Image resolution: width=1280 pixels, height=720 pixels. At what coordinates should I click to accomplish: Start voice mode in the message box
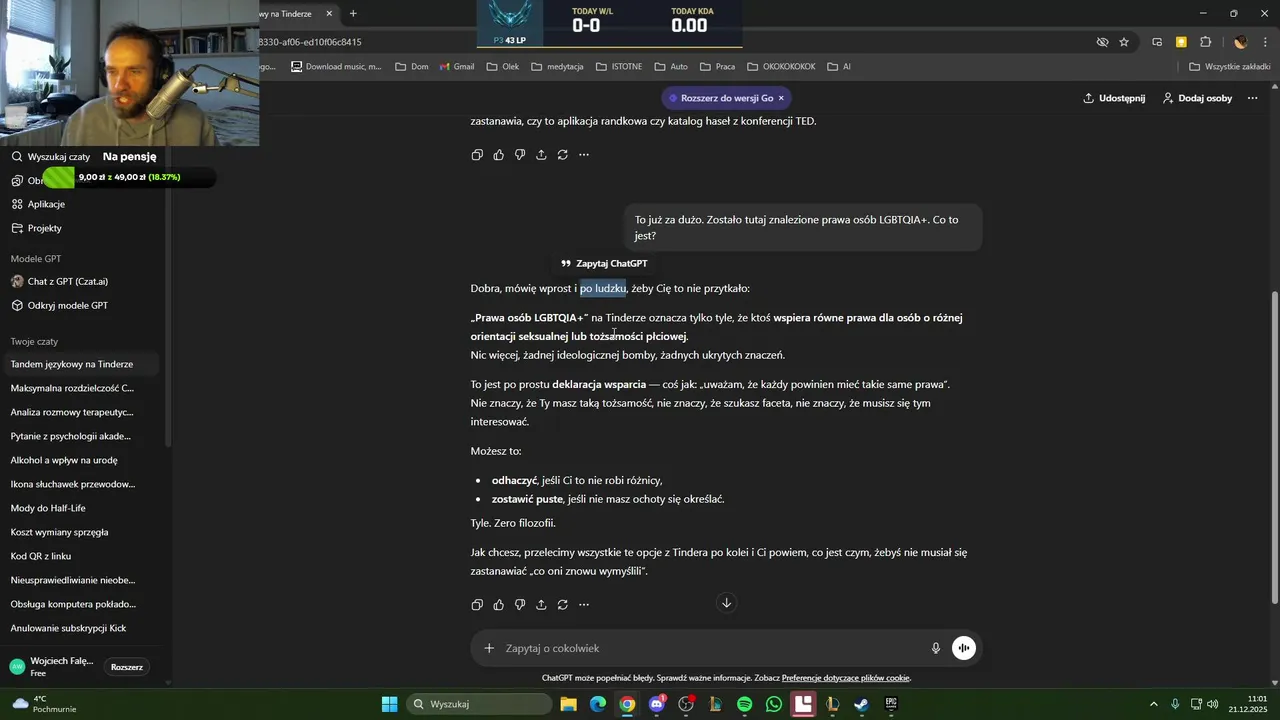coord(964,648)
